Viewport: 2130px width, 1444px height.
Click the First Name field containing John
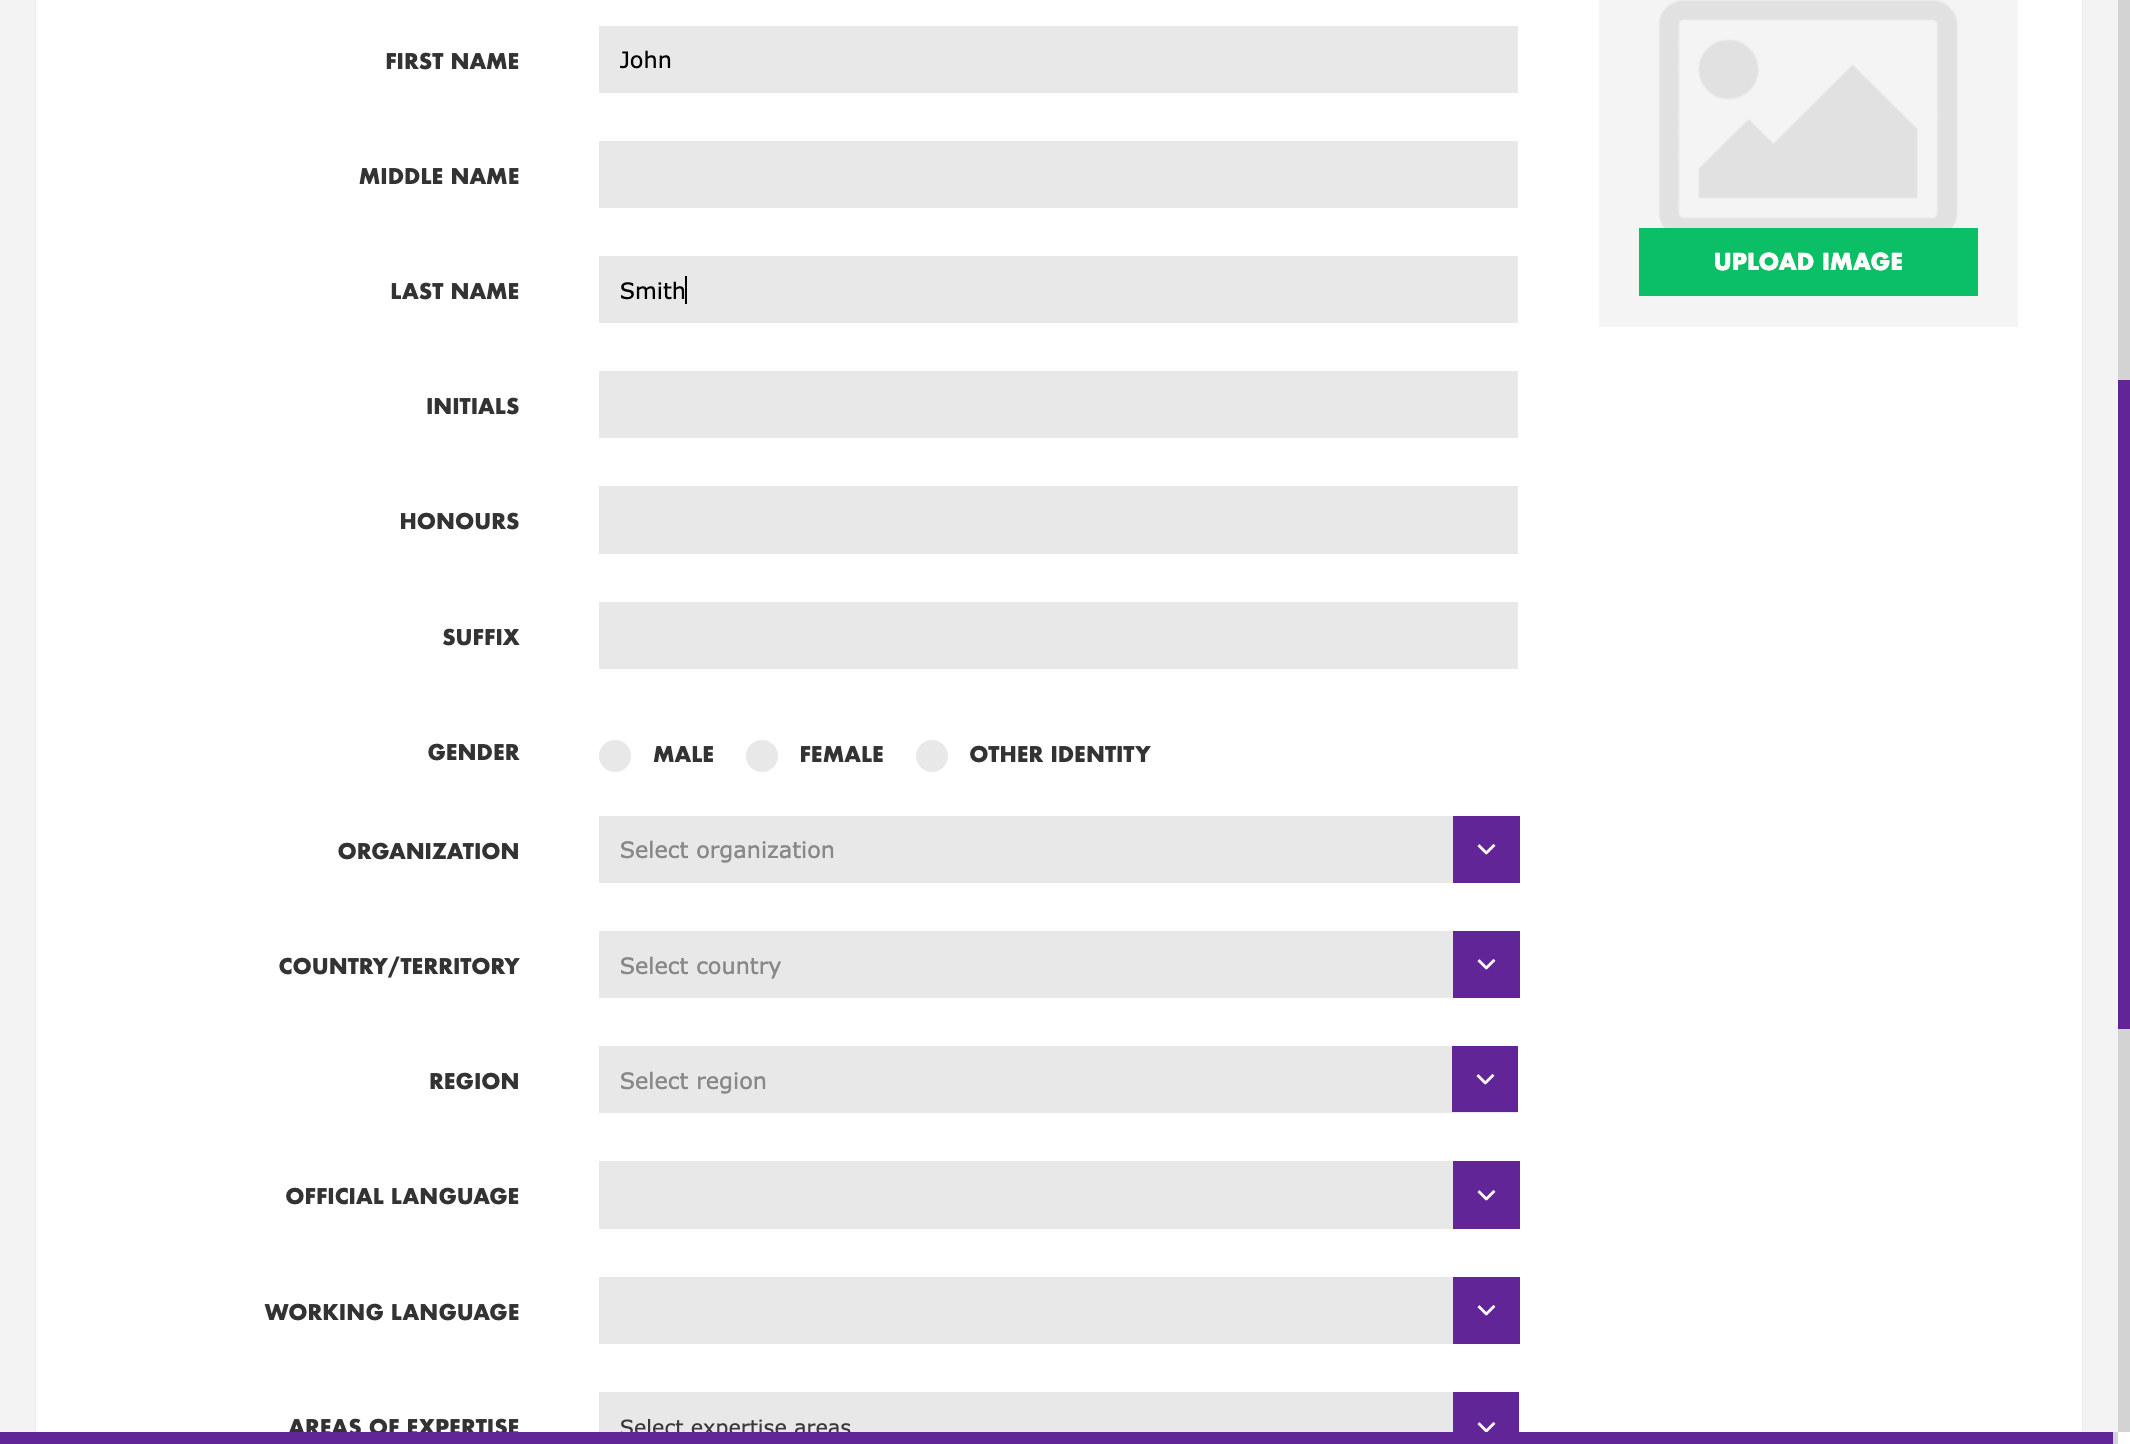1058,60
